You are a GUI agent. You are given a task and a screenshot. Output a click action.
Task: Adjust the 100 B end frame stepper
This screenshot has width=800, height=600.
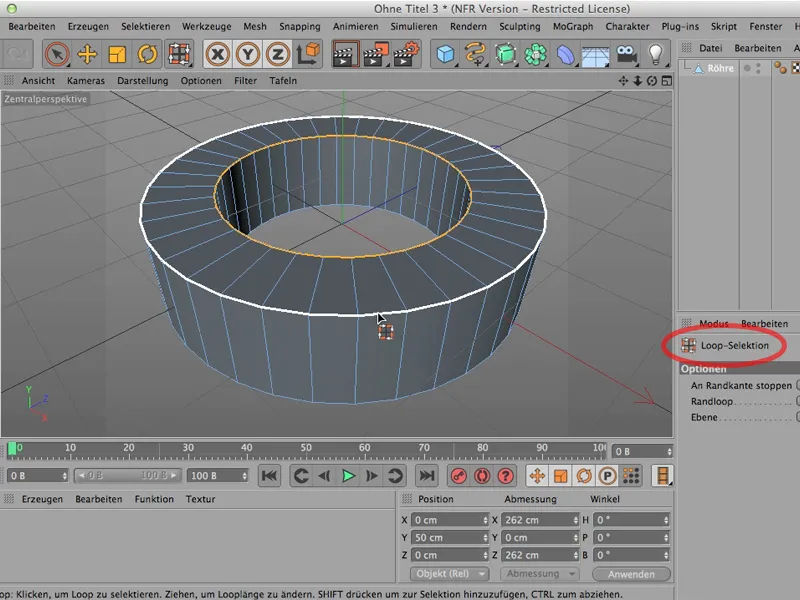click(x=244, y=476)
